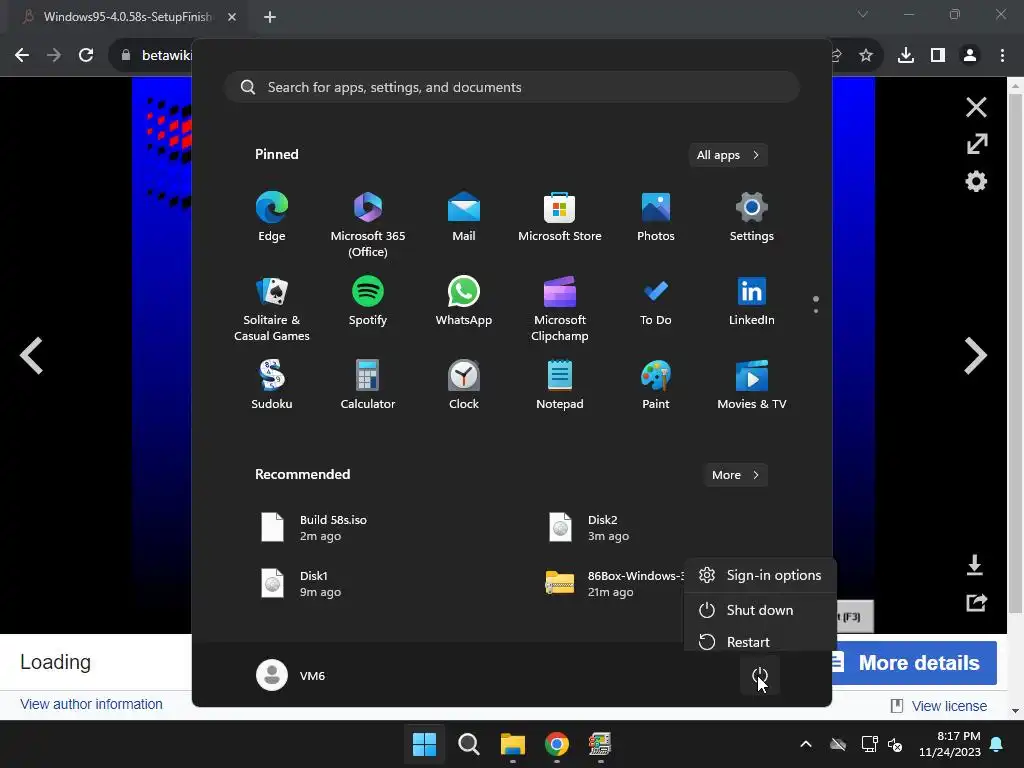
Task: Go to the previous image in viewer
Action: coord(31,355)
